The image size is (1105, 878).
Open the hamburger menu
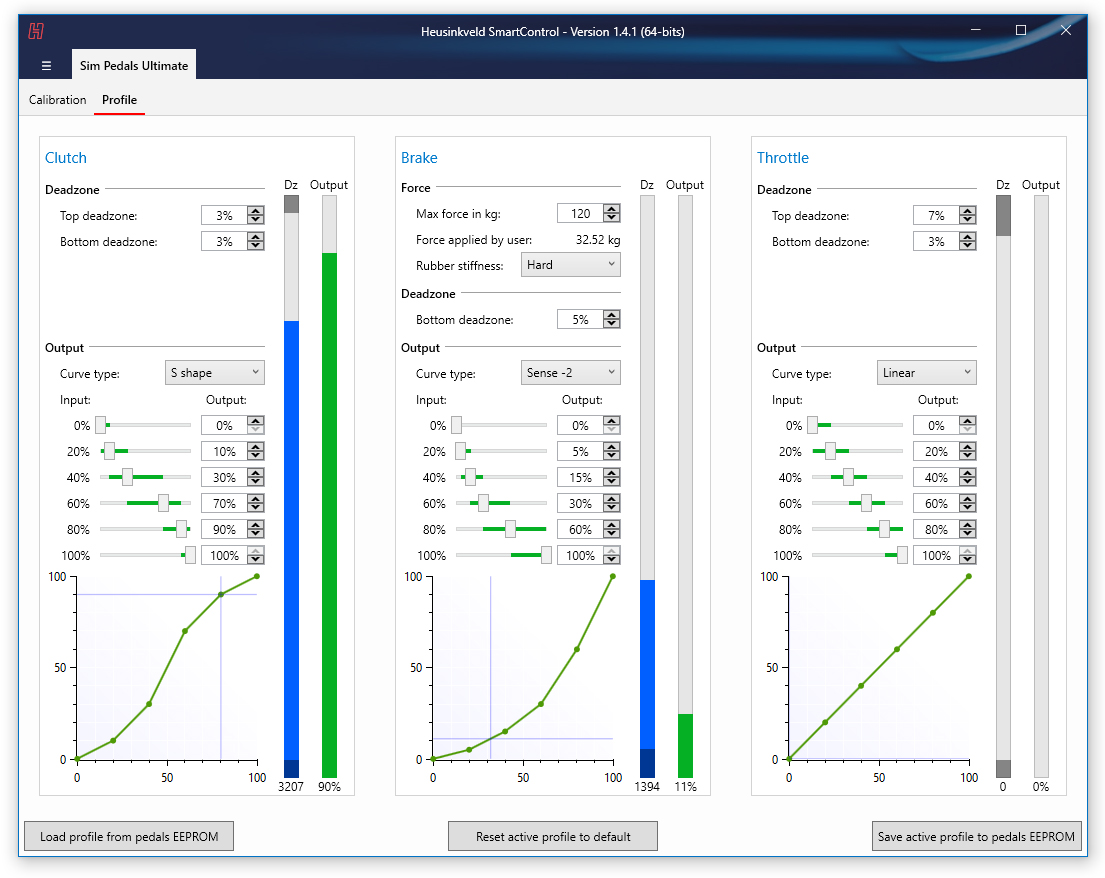(x=47, y=66)
